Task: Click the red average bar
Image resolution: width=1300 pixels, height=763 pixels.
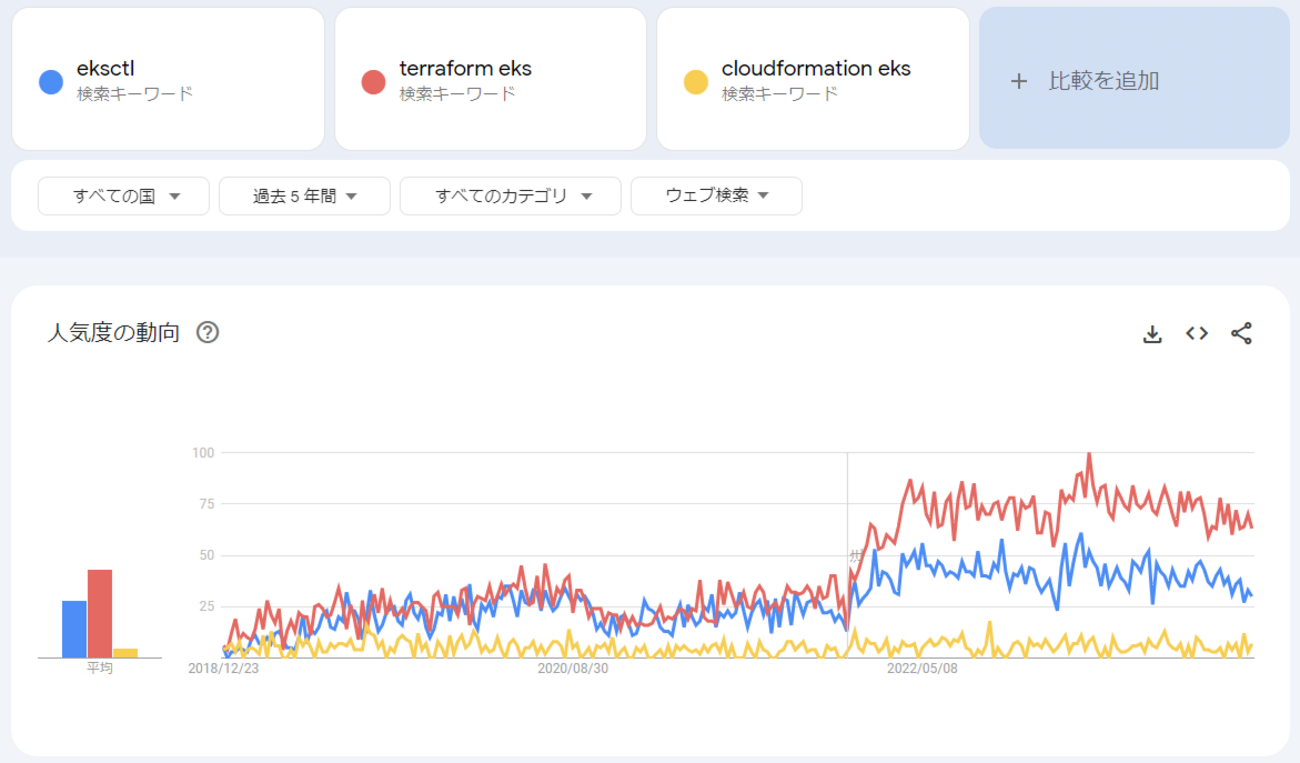Action: coord(100,613)
